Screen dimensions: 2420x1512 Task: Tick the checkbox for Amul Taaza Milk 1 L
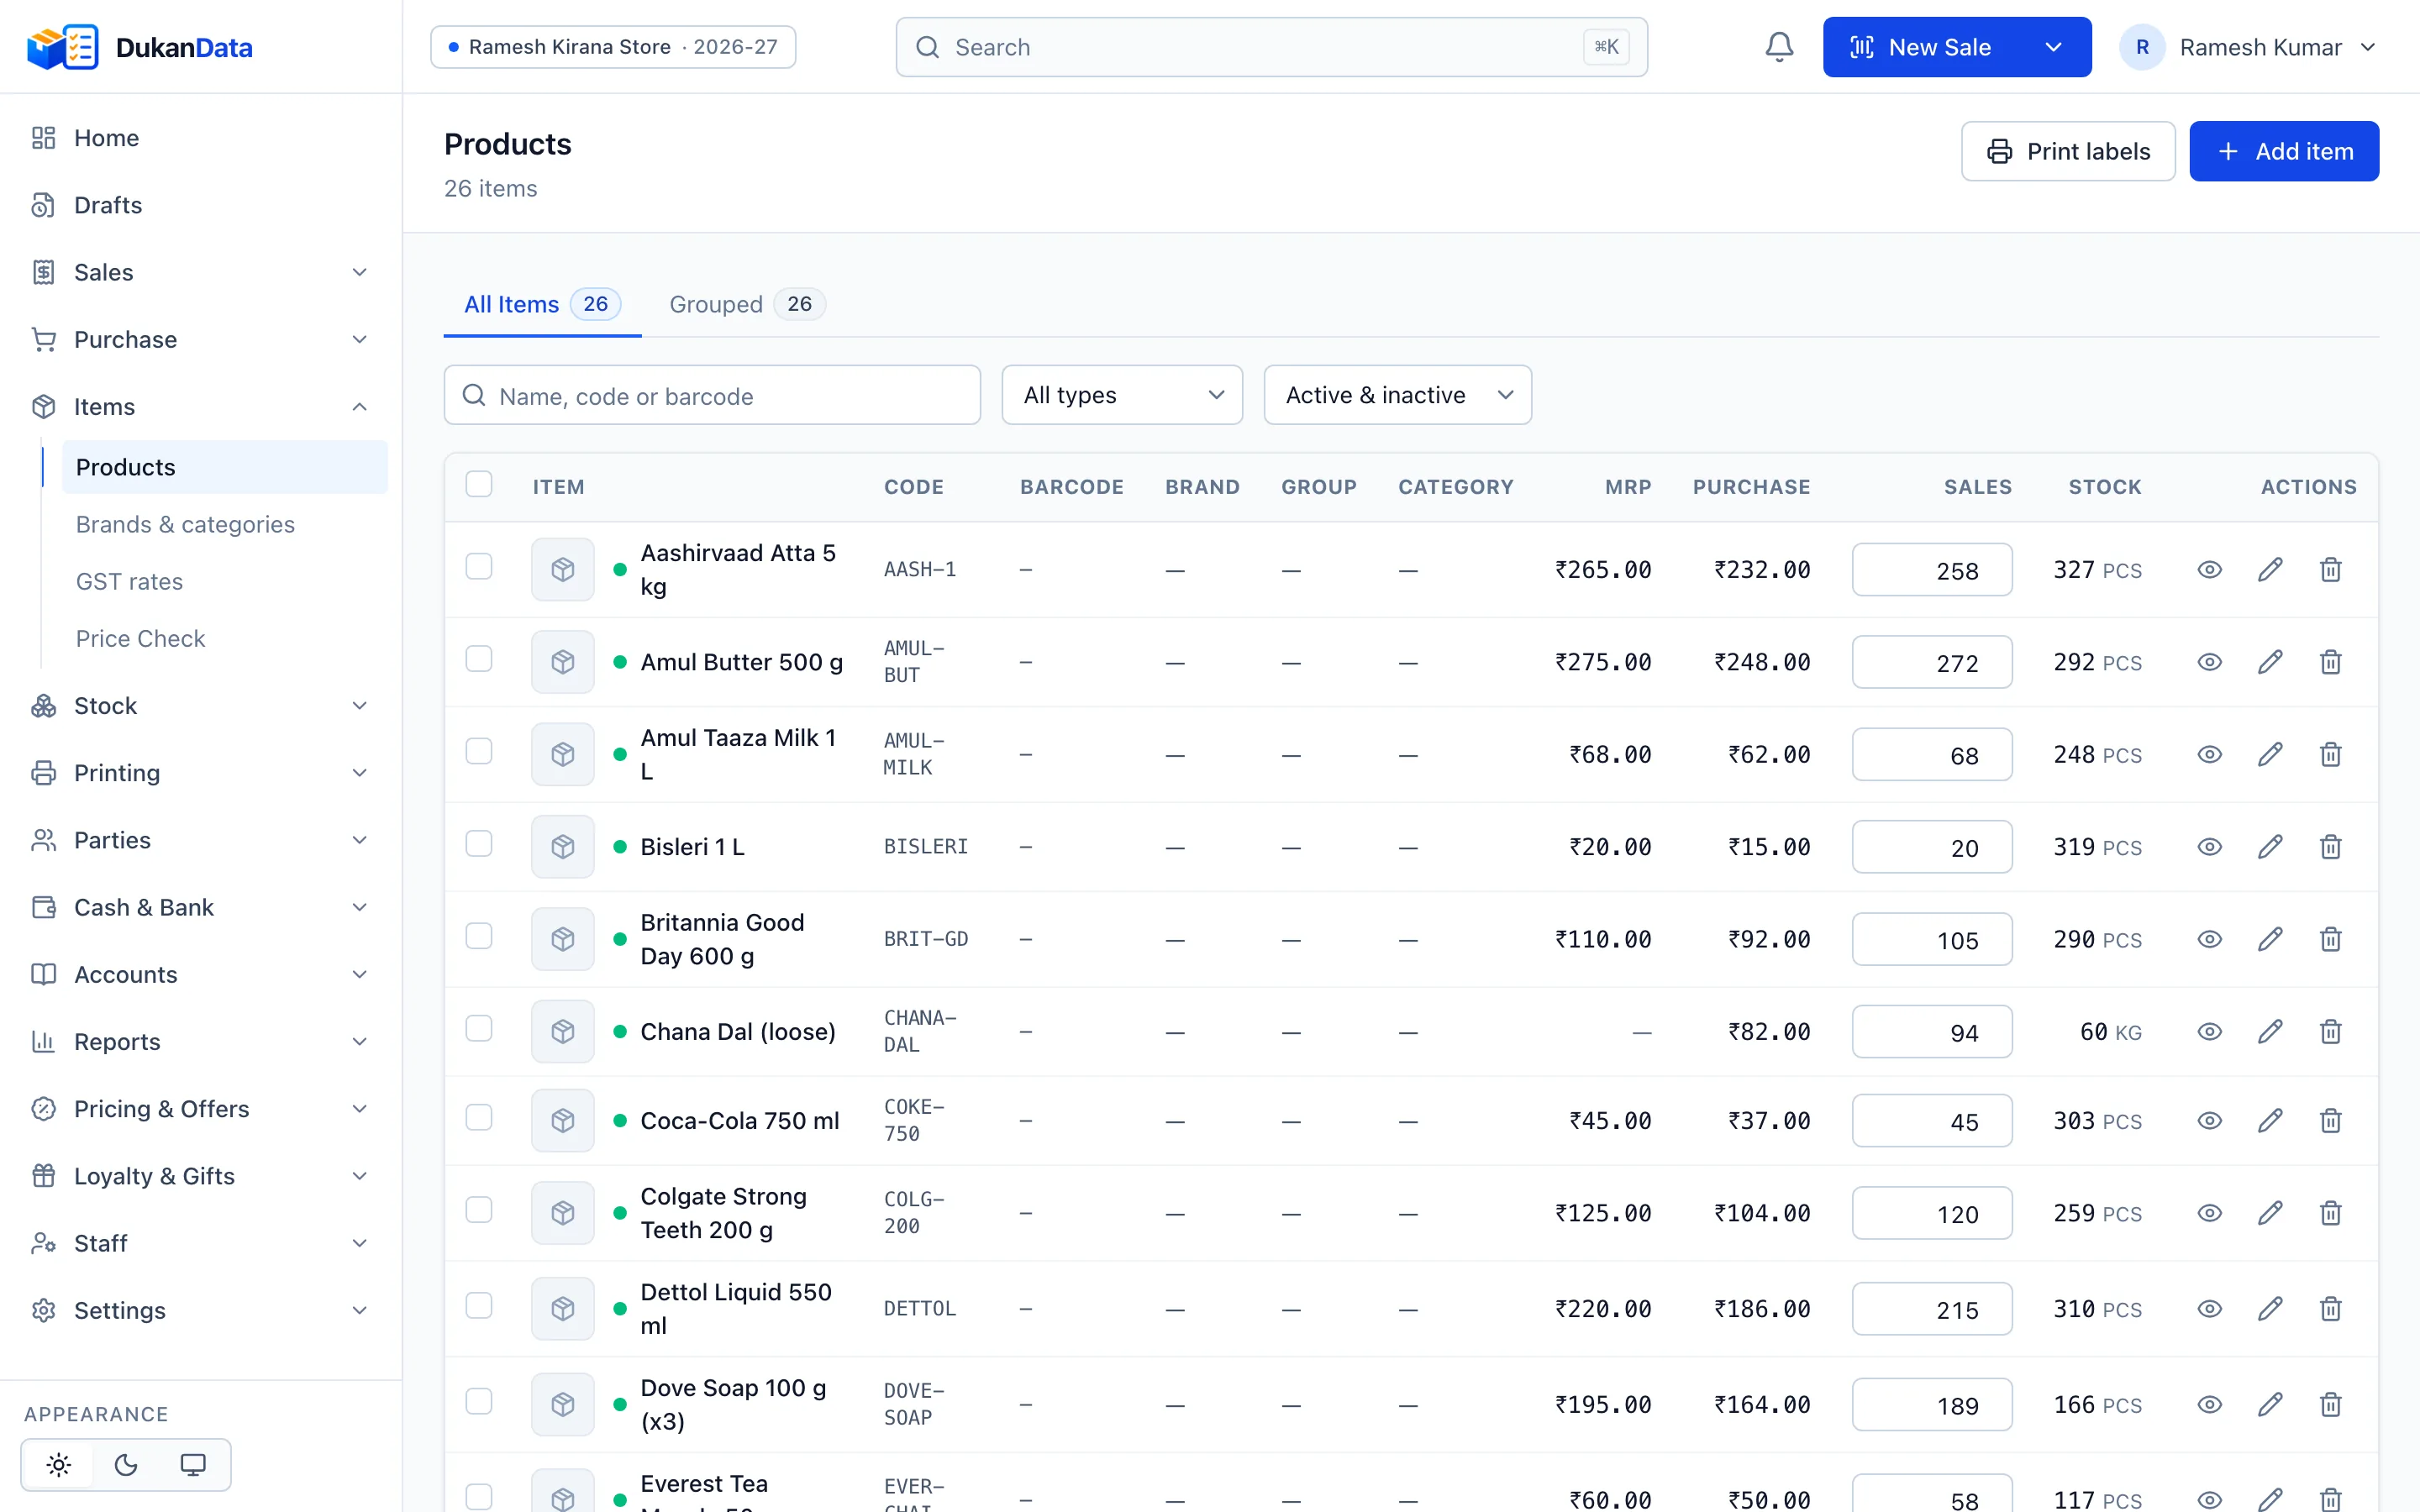click(x=479, y=751)
